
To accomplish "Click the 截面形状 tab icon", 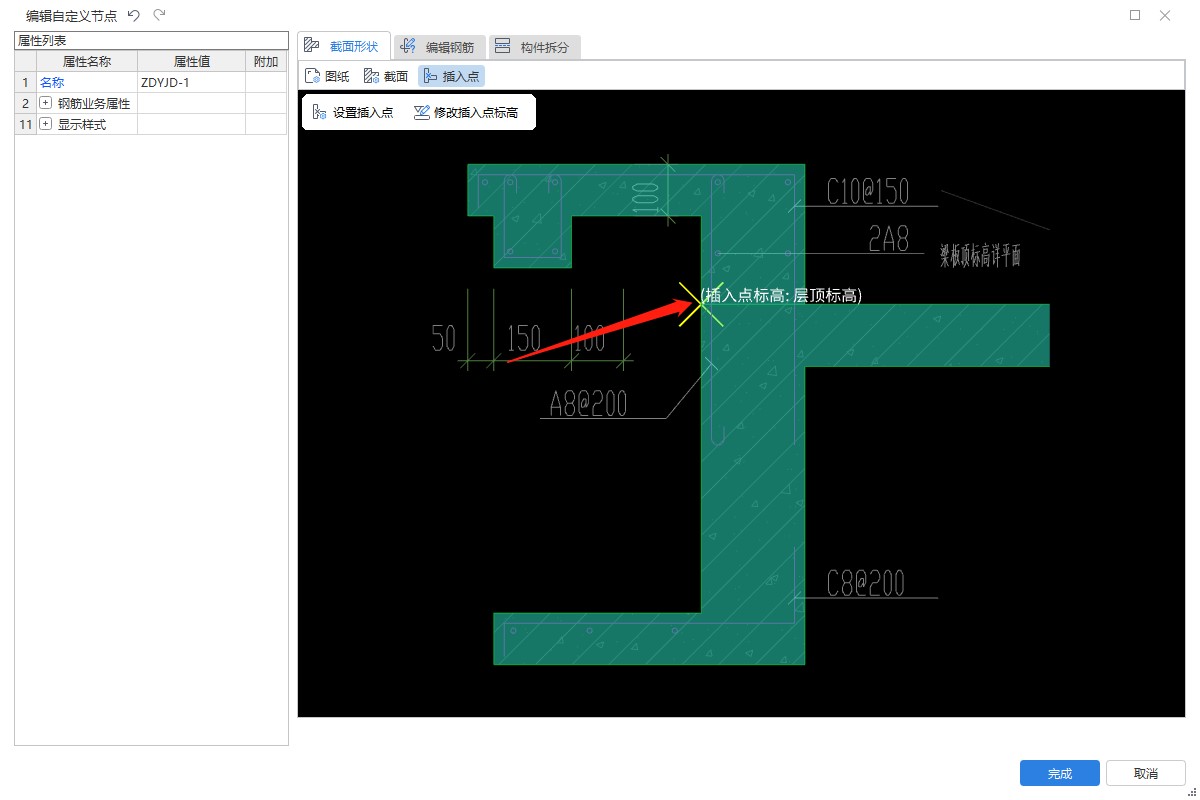I will [x=312, y=46].
